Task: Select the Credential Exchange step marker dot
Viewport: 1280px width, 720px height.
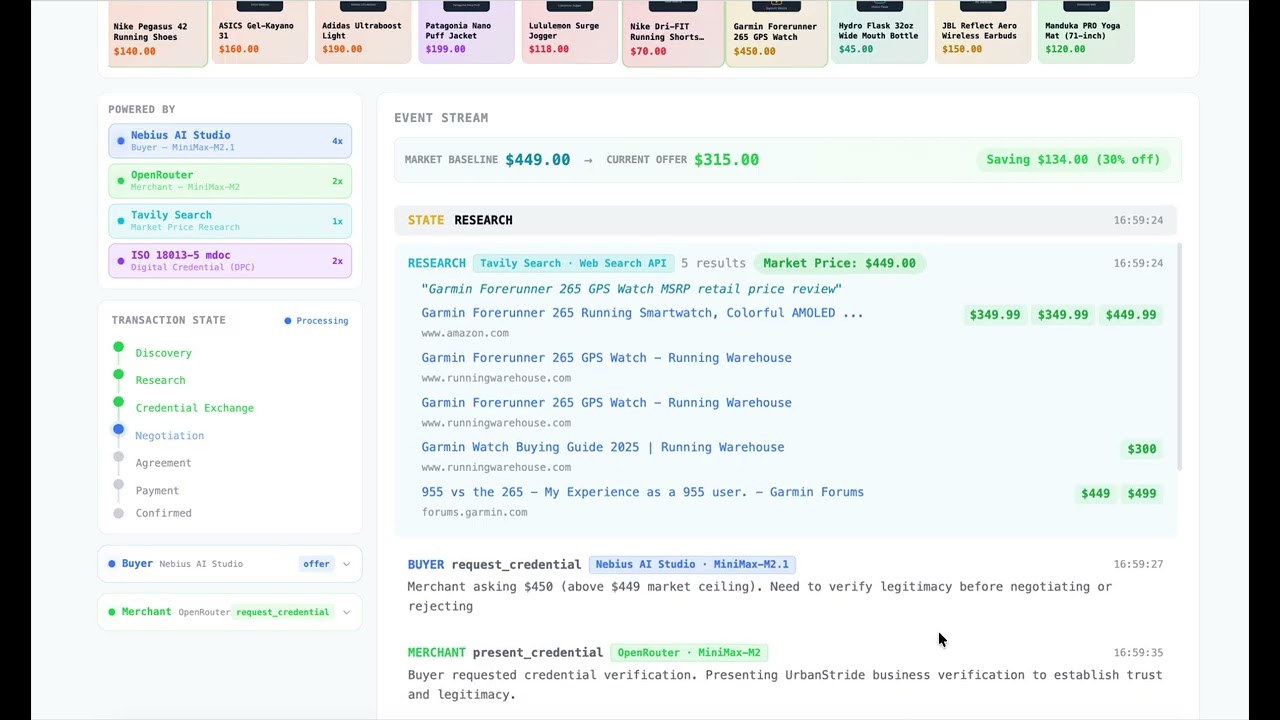Action: coord(118,402)
